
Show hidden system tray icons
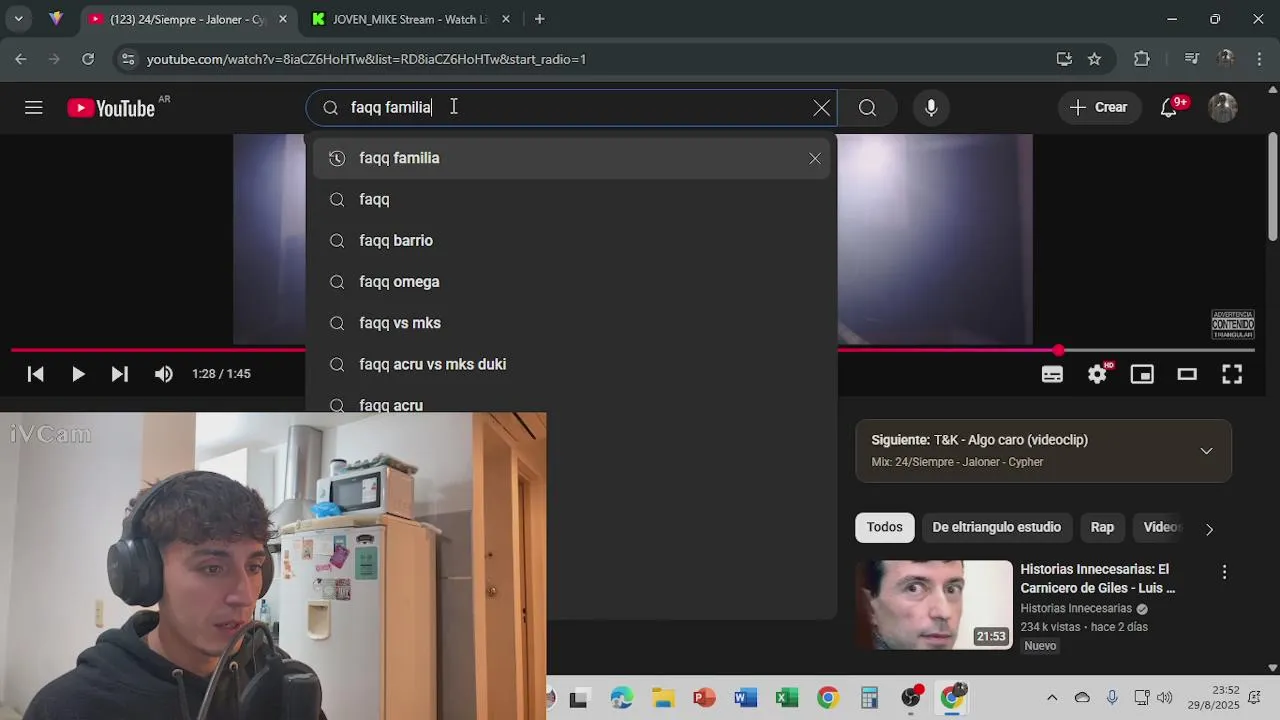[x=1052, y=698]
